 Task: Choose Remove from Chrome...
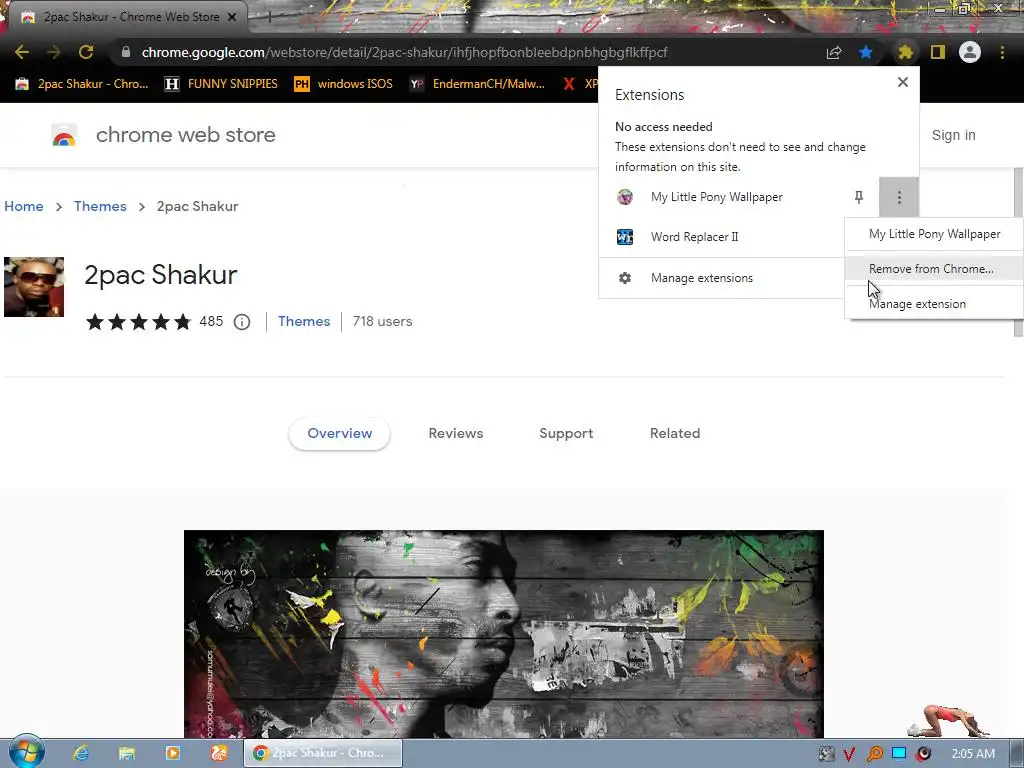pyautogui.click(x=935, y=268)
